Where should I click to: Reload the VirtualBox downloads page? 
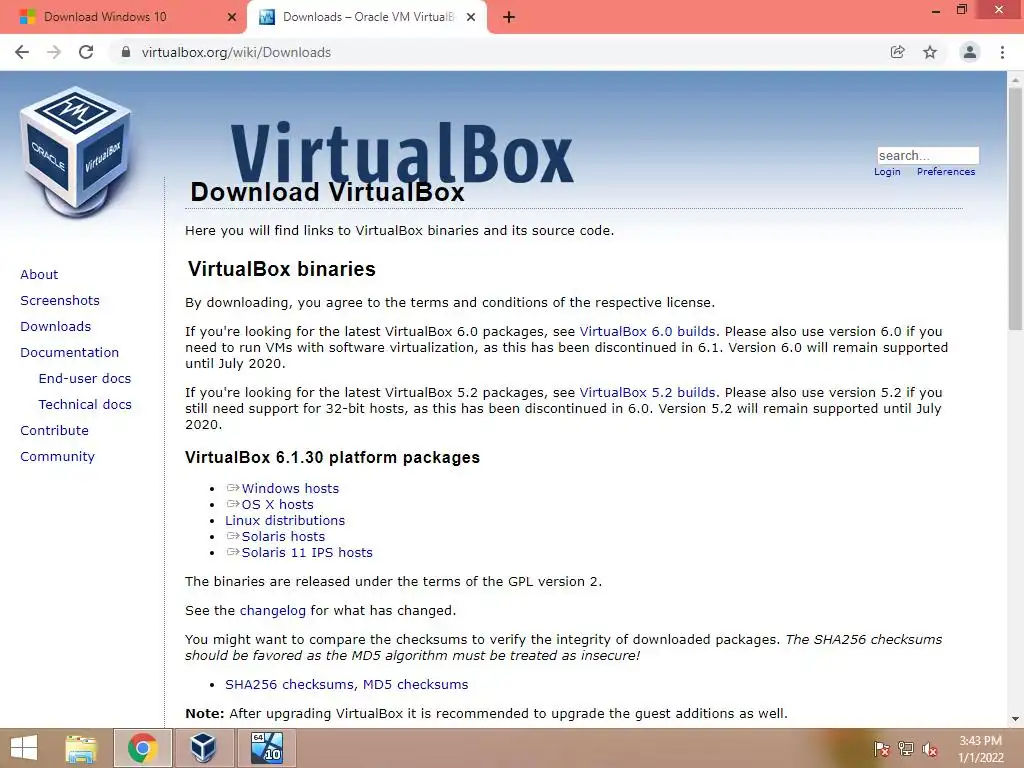tap(86, 52)
